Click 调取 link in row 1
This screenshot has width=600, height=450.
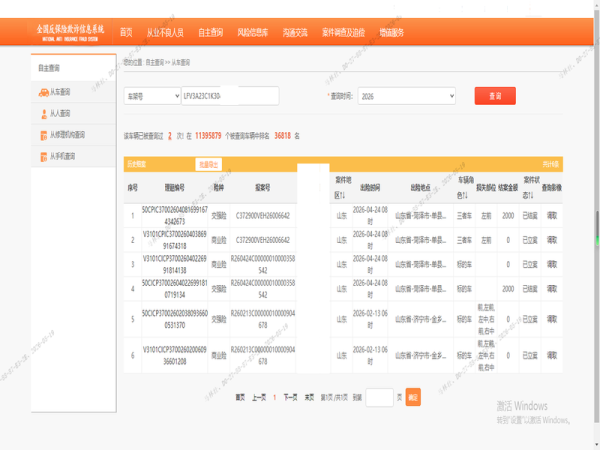552,216
